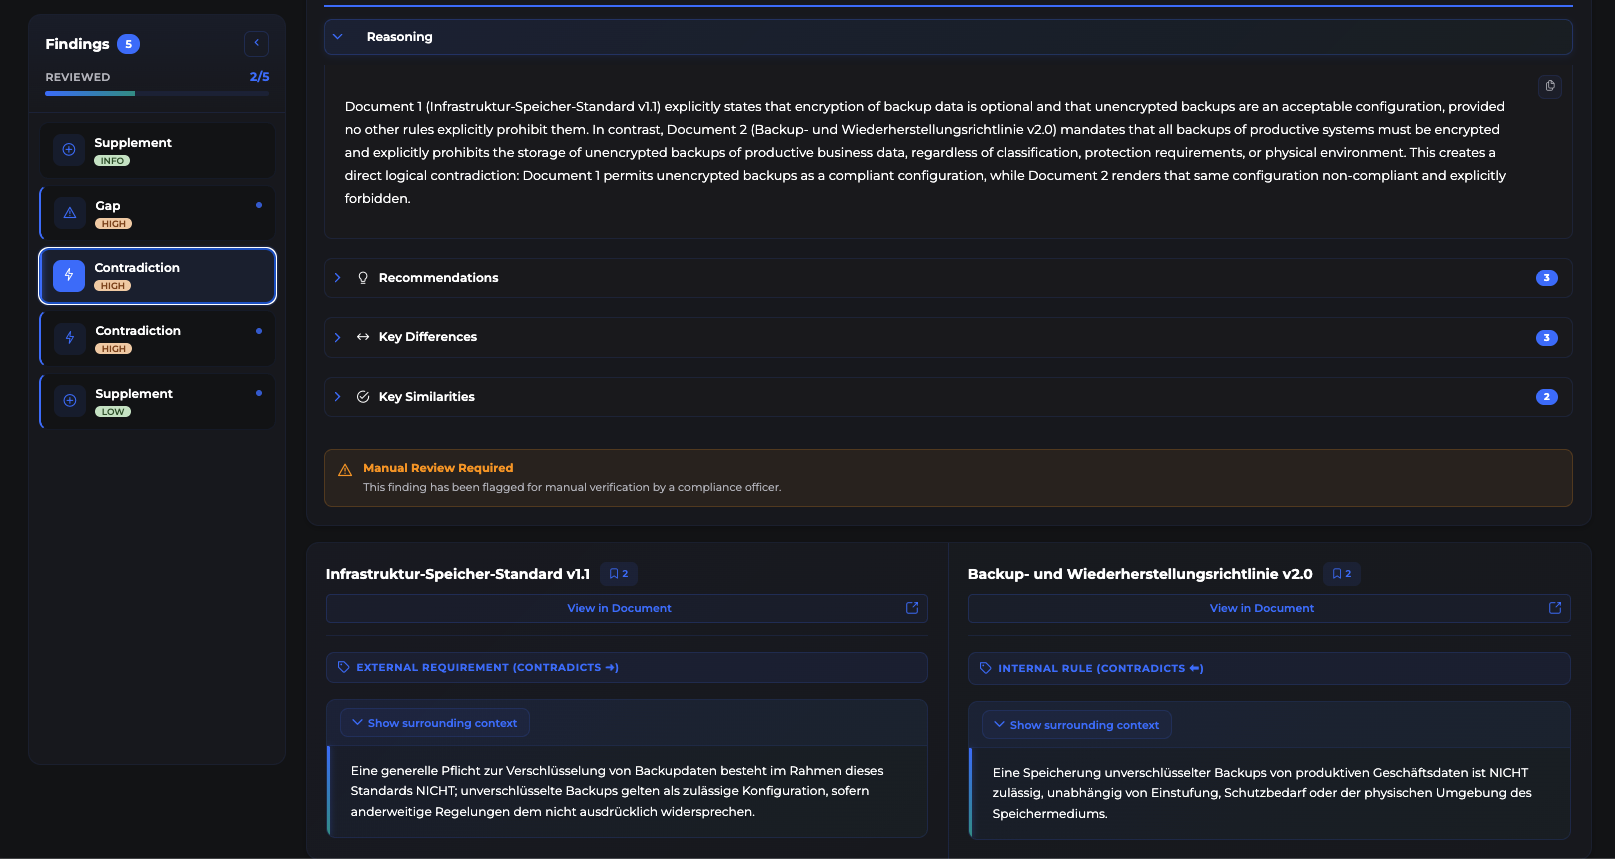
Task: Click the reviewed progress bar
Action: (x=157, y=93)
